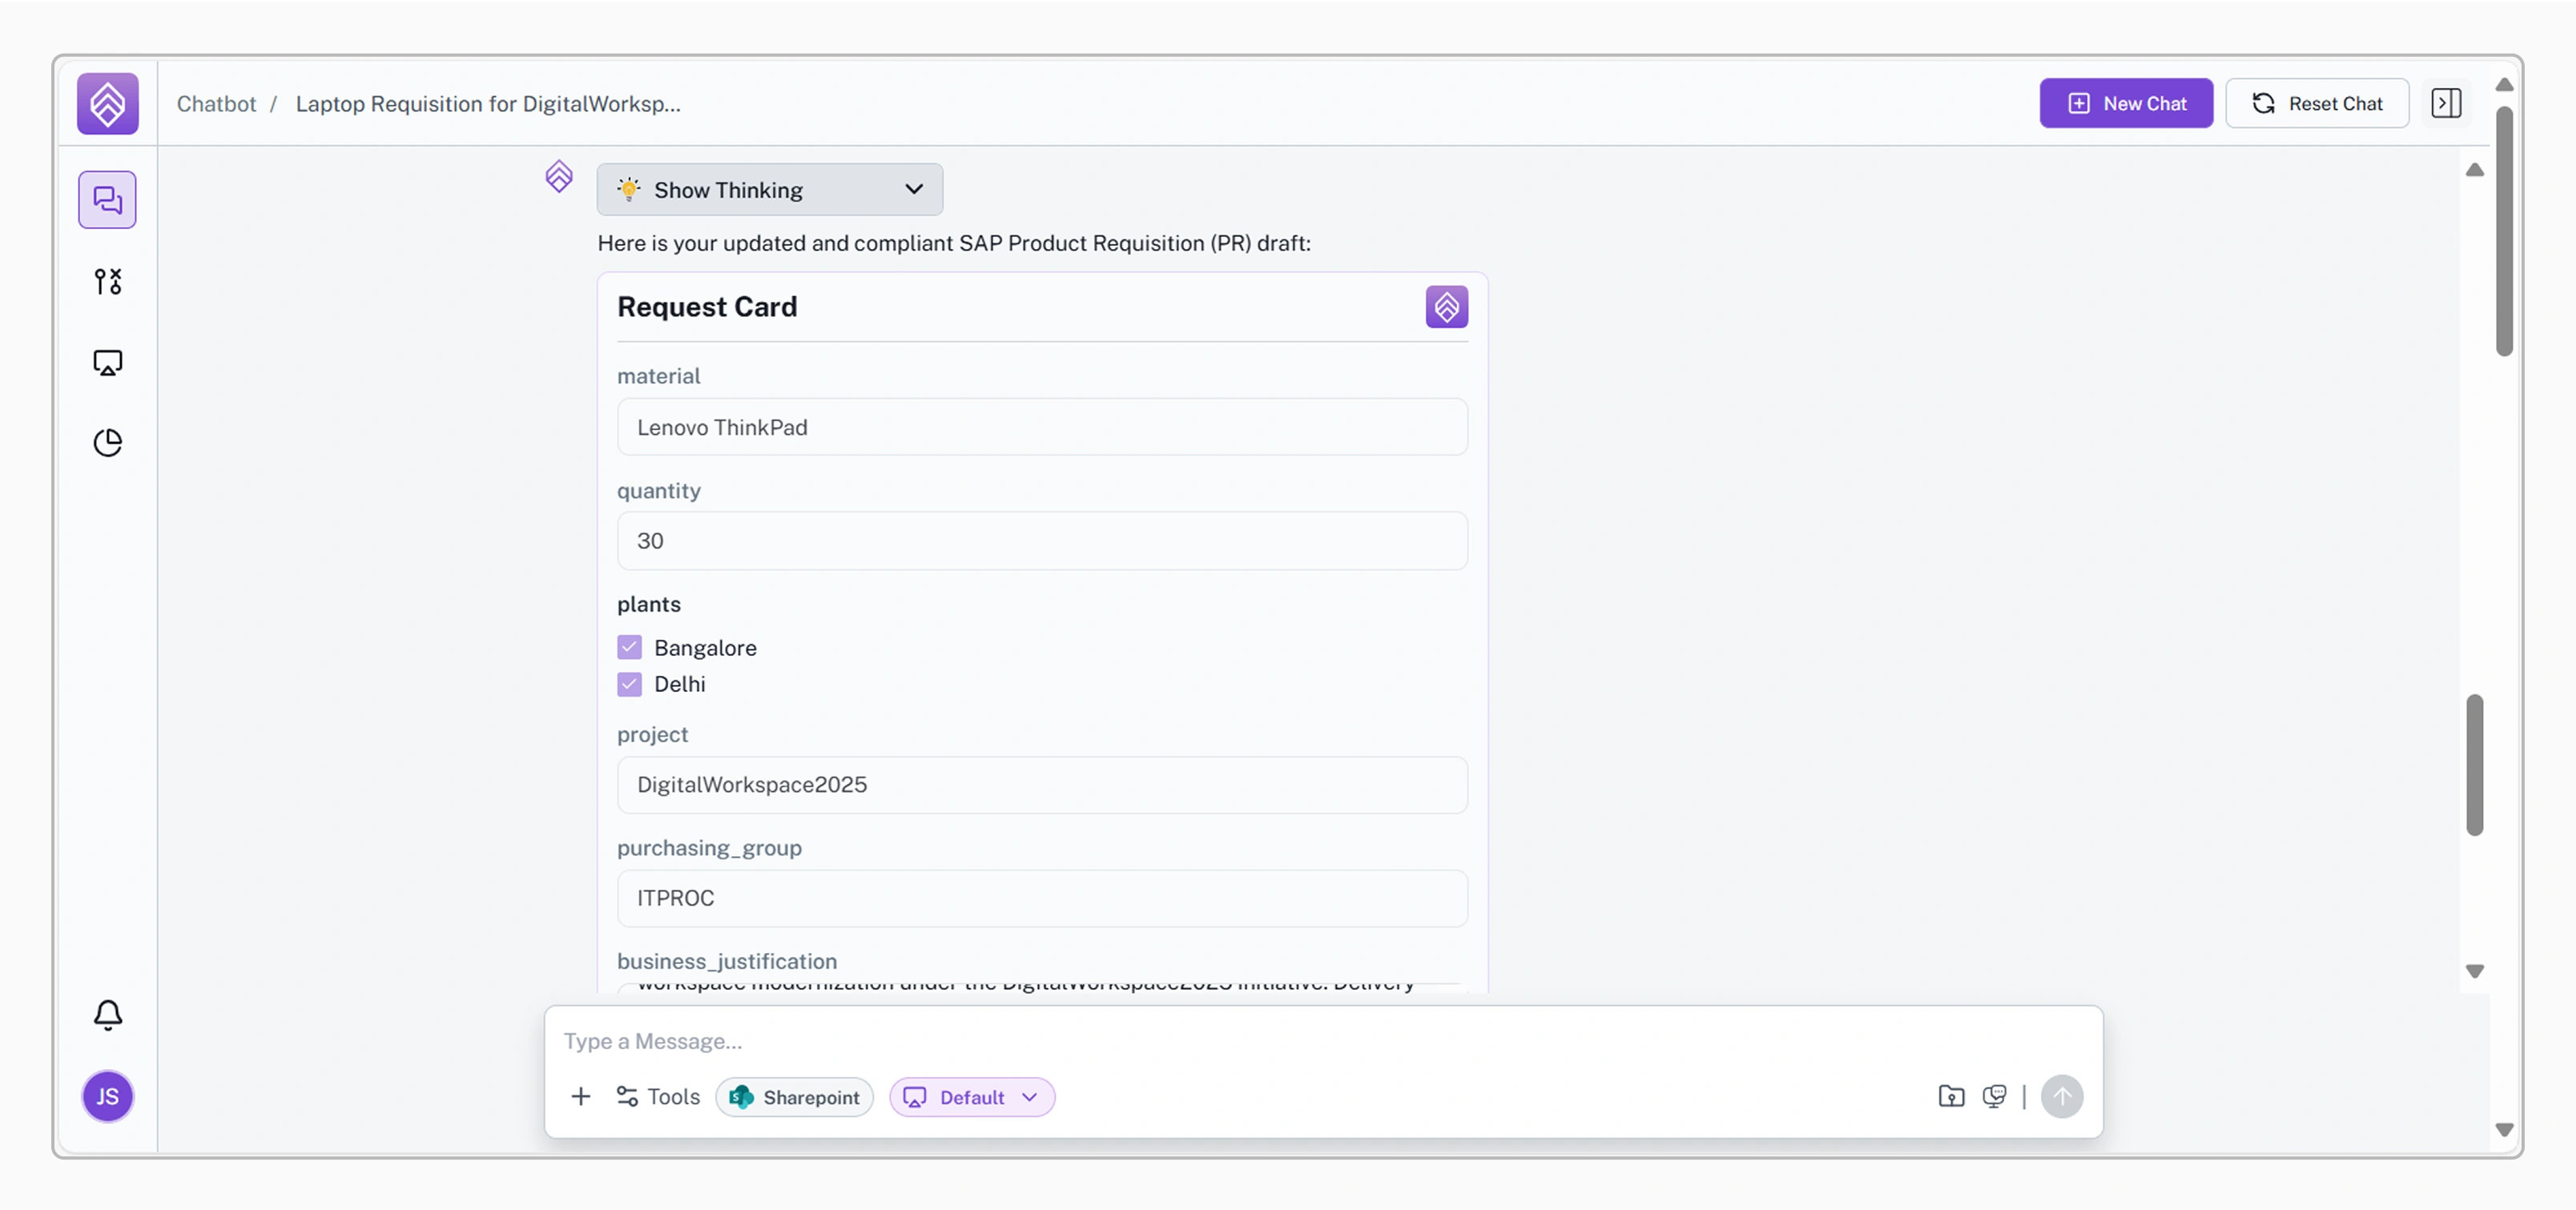Image resolution: width=2576 pixels, height=1210 pixels.
Task: Click the send message arrow button
Action: click(2061, 1097)
